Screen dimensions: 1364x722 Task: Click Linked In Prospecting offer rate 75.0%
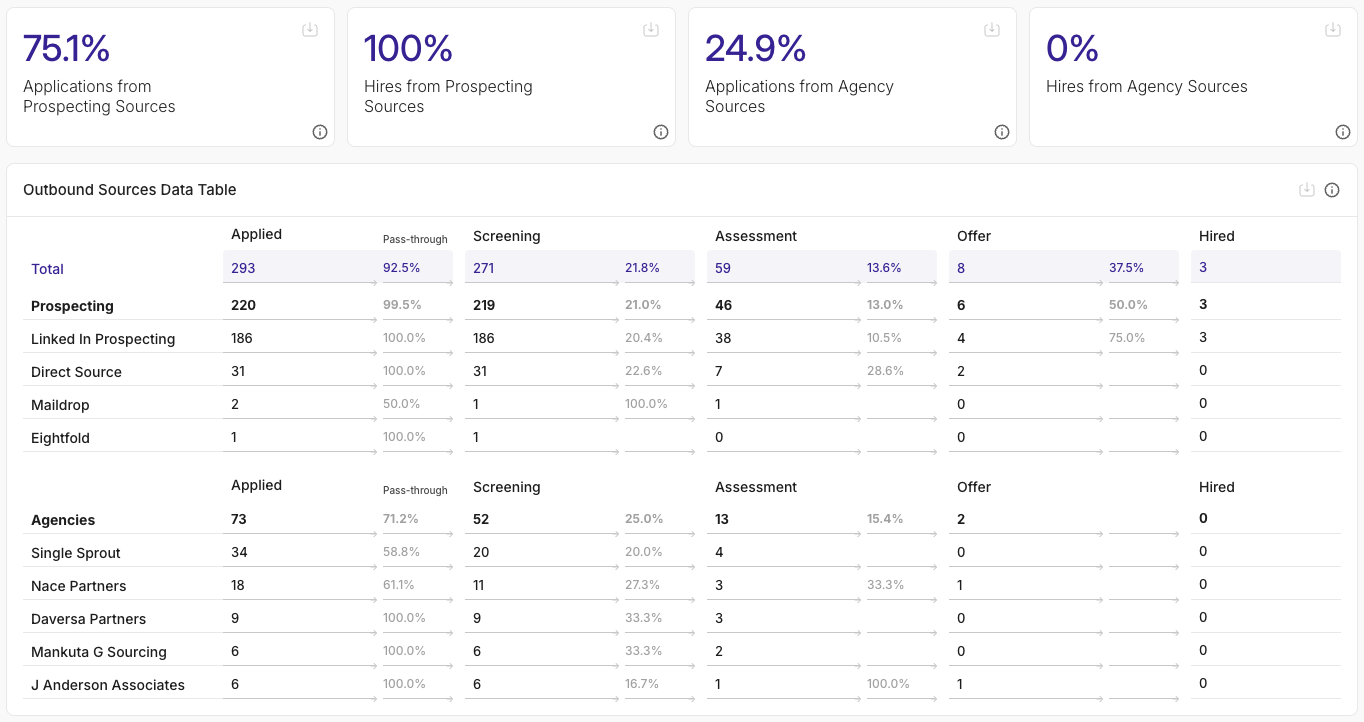[1127, 338]
